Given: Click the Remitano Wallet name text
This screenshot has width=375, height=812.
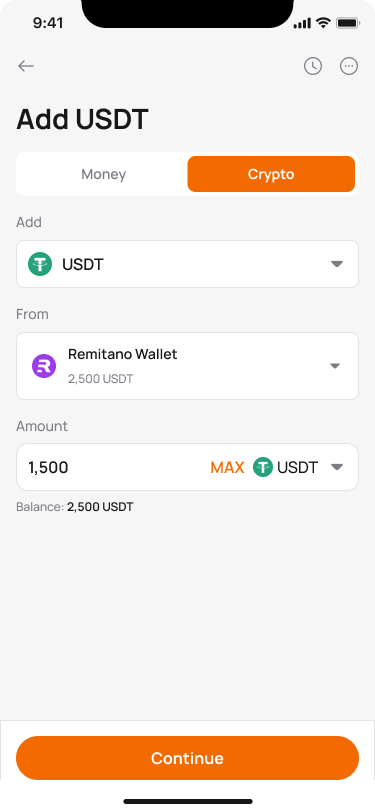Looking at the screenshot, I should [x=123, y=354].
